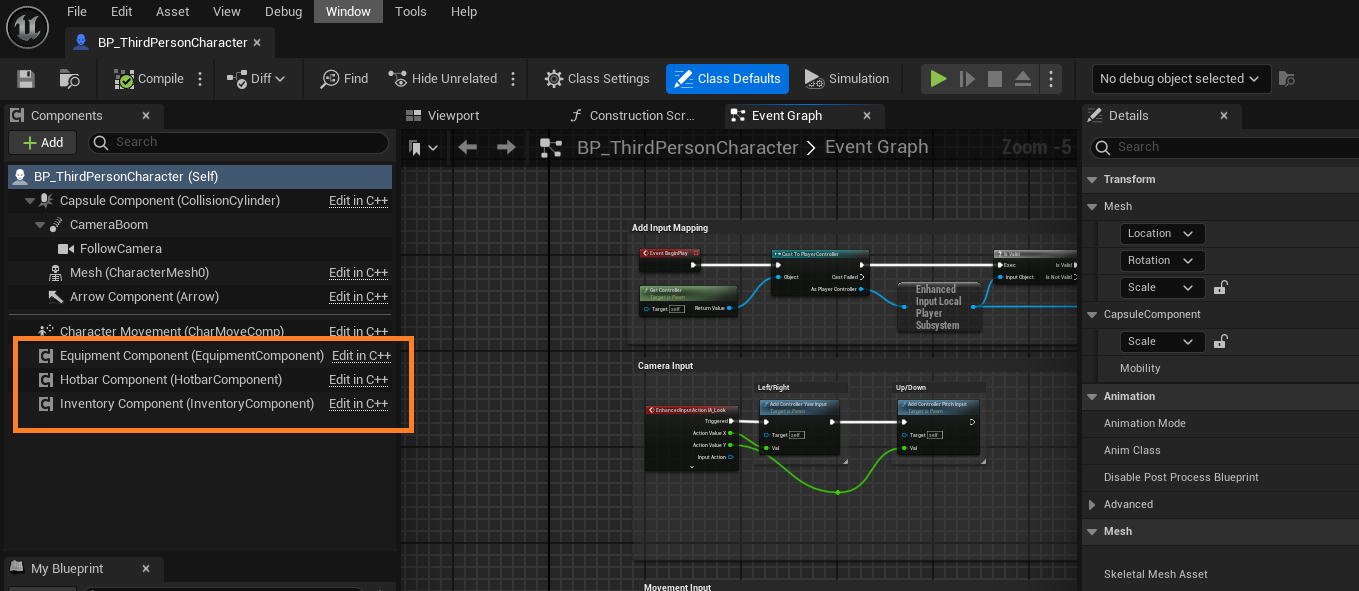Toggle the Mesh Scale lock icon
This screenshot has height=591, width=1359.
[x=1220, y=288]
